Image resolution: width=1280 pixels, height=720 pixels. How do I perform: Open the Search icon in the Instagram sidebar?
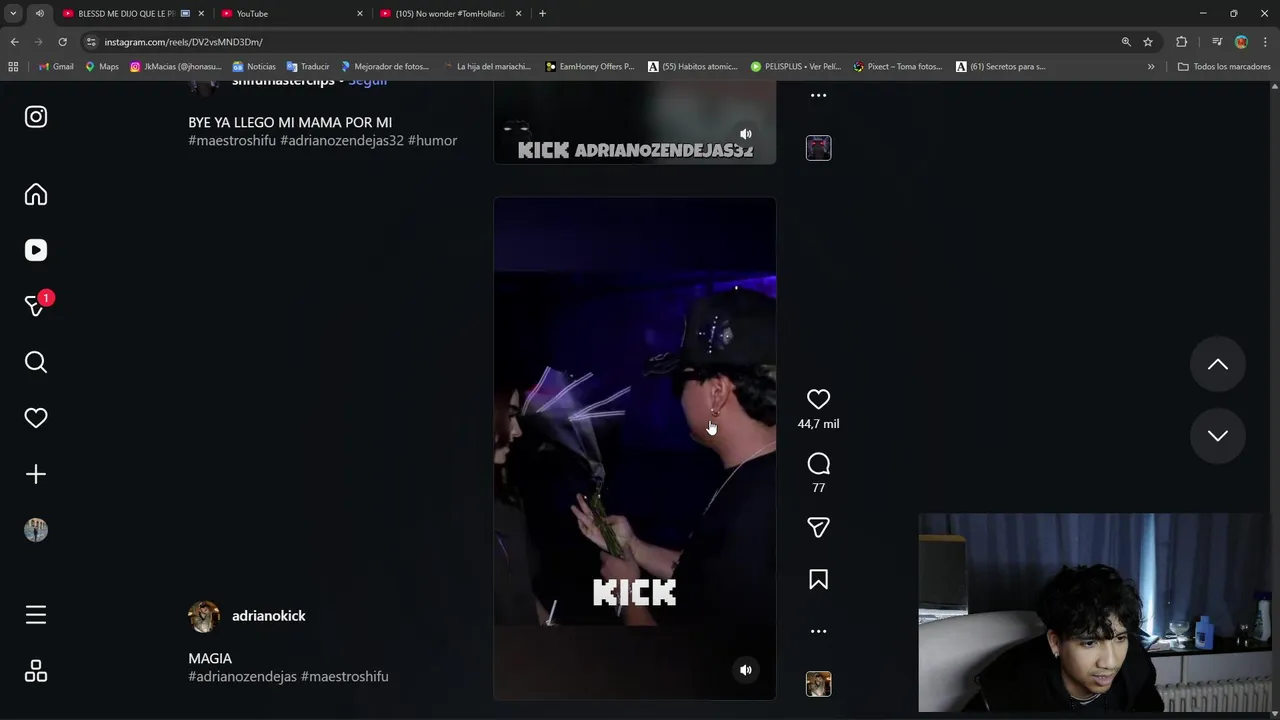coord(36,362)
